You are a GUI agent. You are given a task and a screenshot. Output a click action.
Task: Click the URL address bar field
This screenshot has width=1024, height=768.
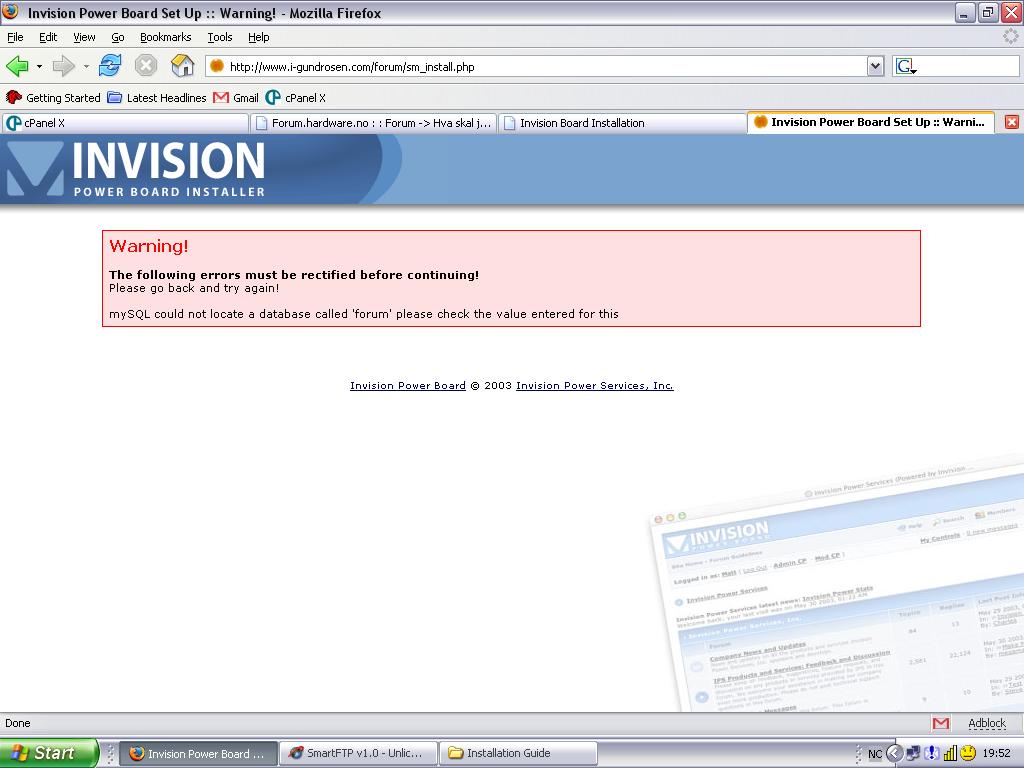pos(545,66)
